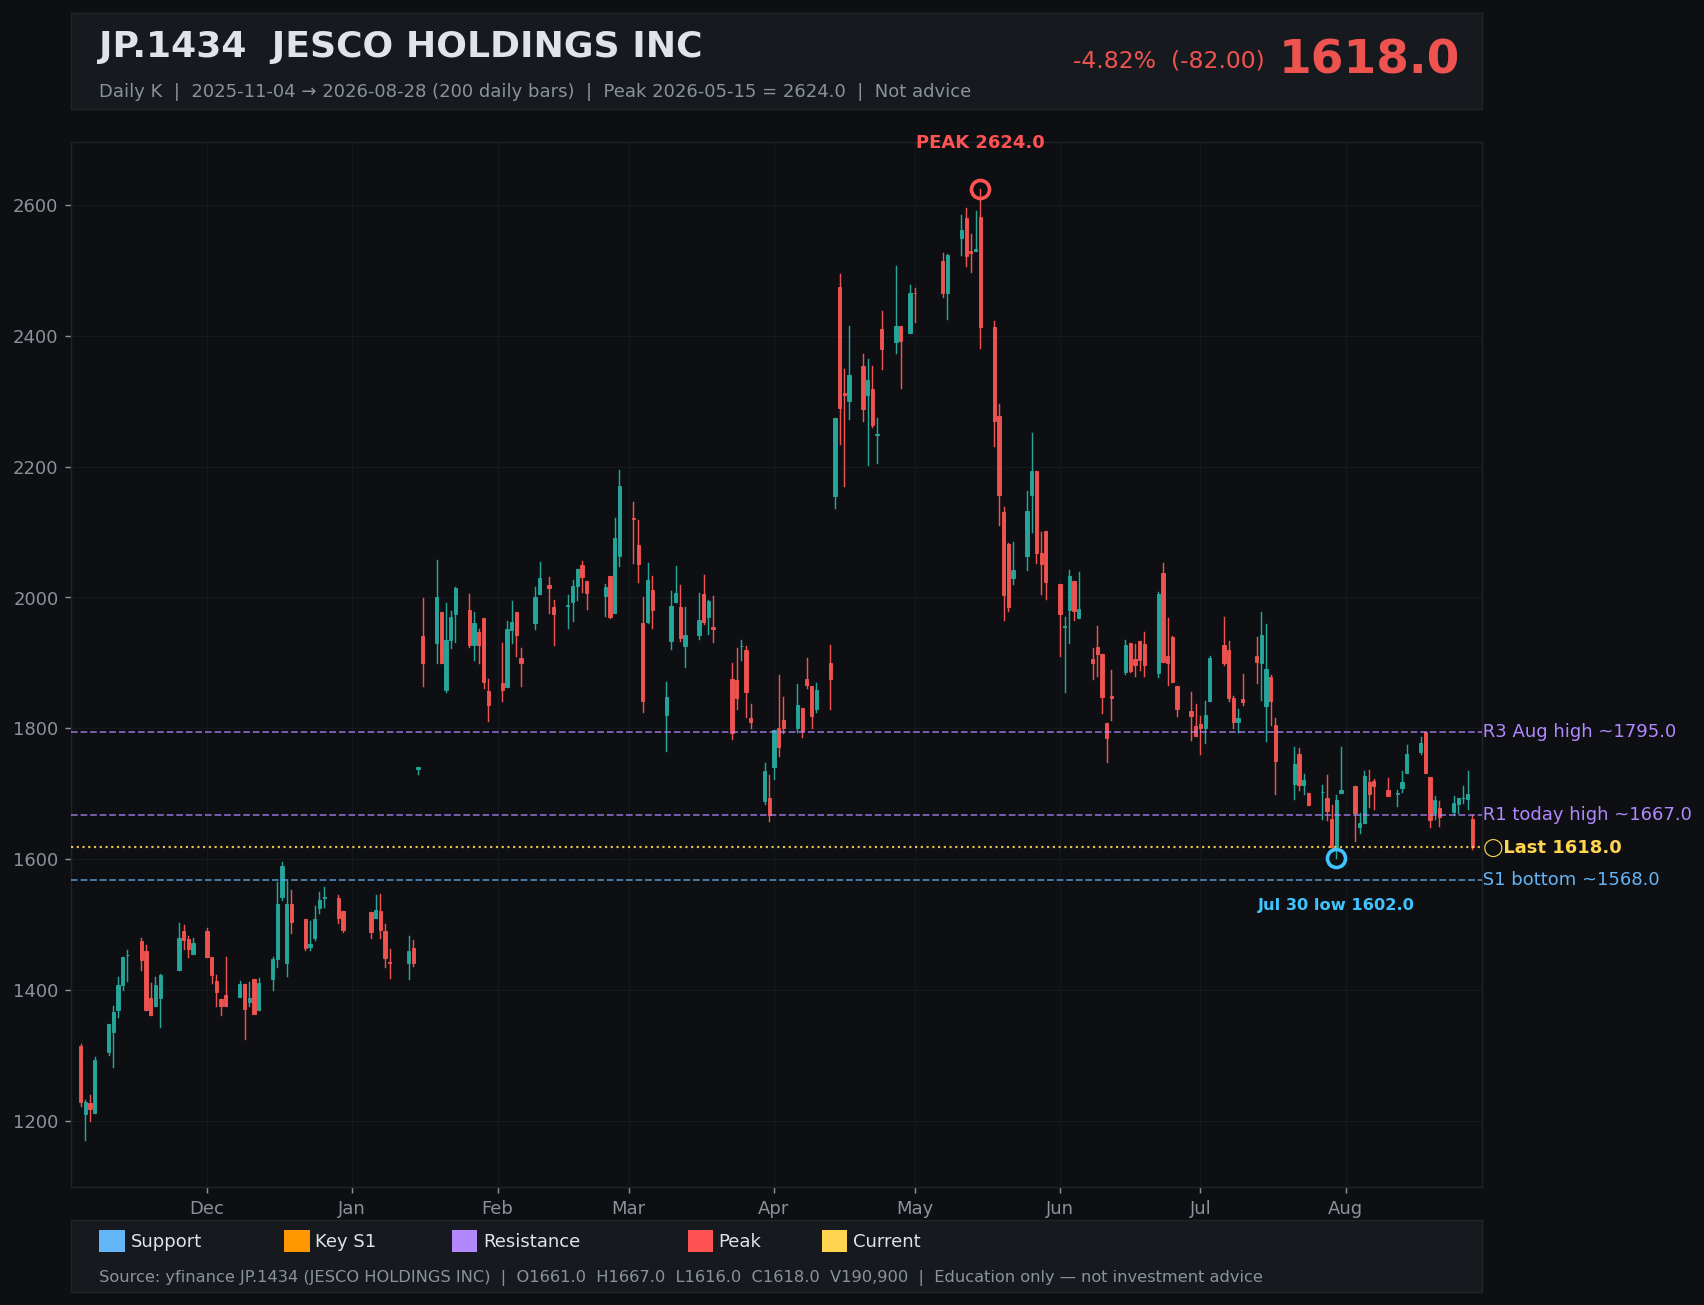Screen dimensions: 1704x1305
Task: Click the "JP.1434 JESCO HOLDINGS INC" title
Action: [400, 46]
